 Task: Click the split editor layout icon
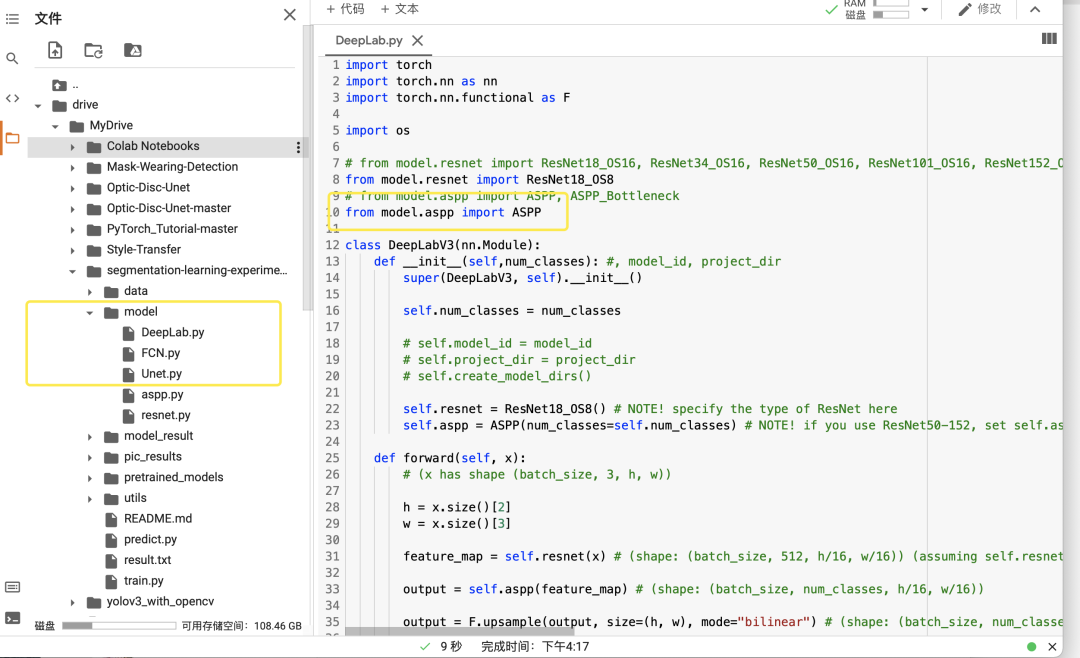(x=1049, y=39)
